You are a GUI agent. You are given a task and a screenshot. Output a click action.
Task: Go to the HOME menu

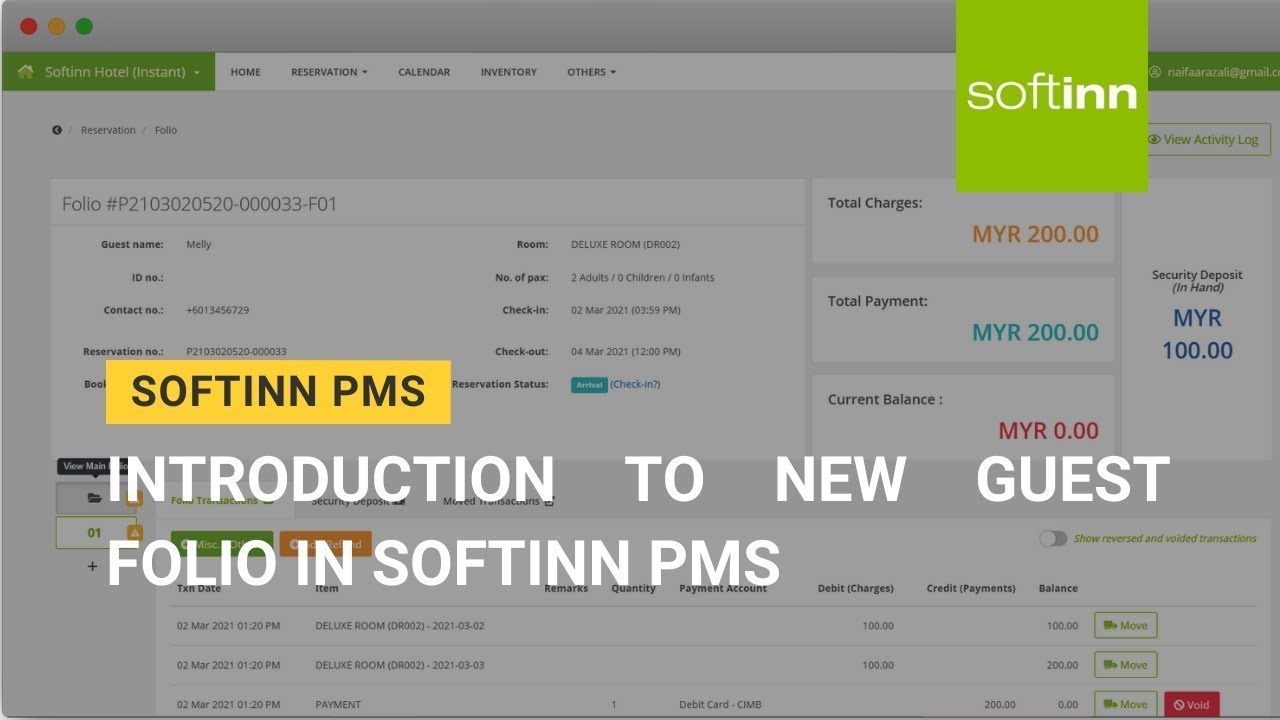pyautogui.click(x=245, y=72)
